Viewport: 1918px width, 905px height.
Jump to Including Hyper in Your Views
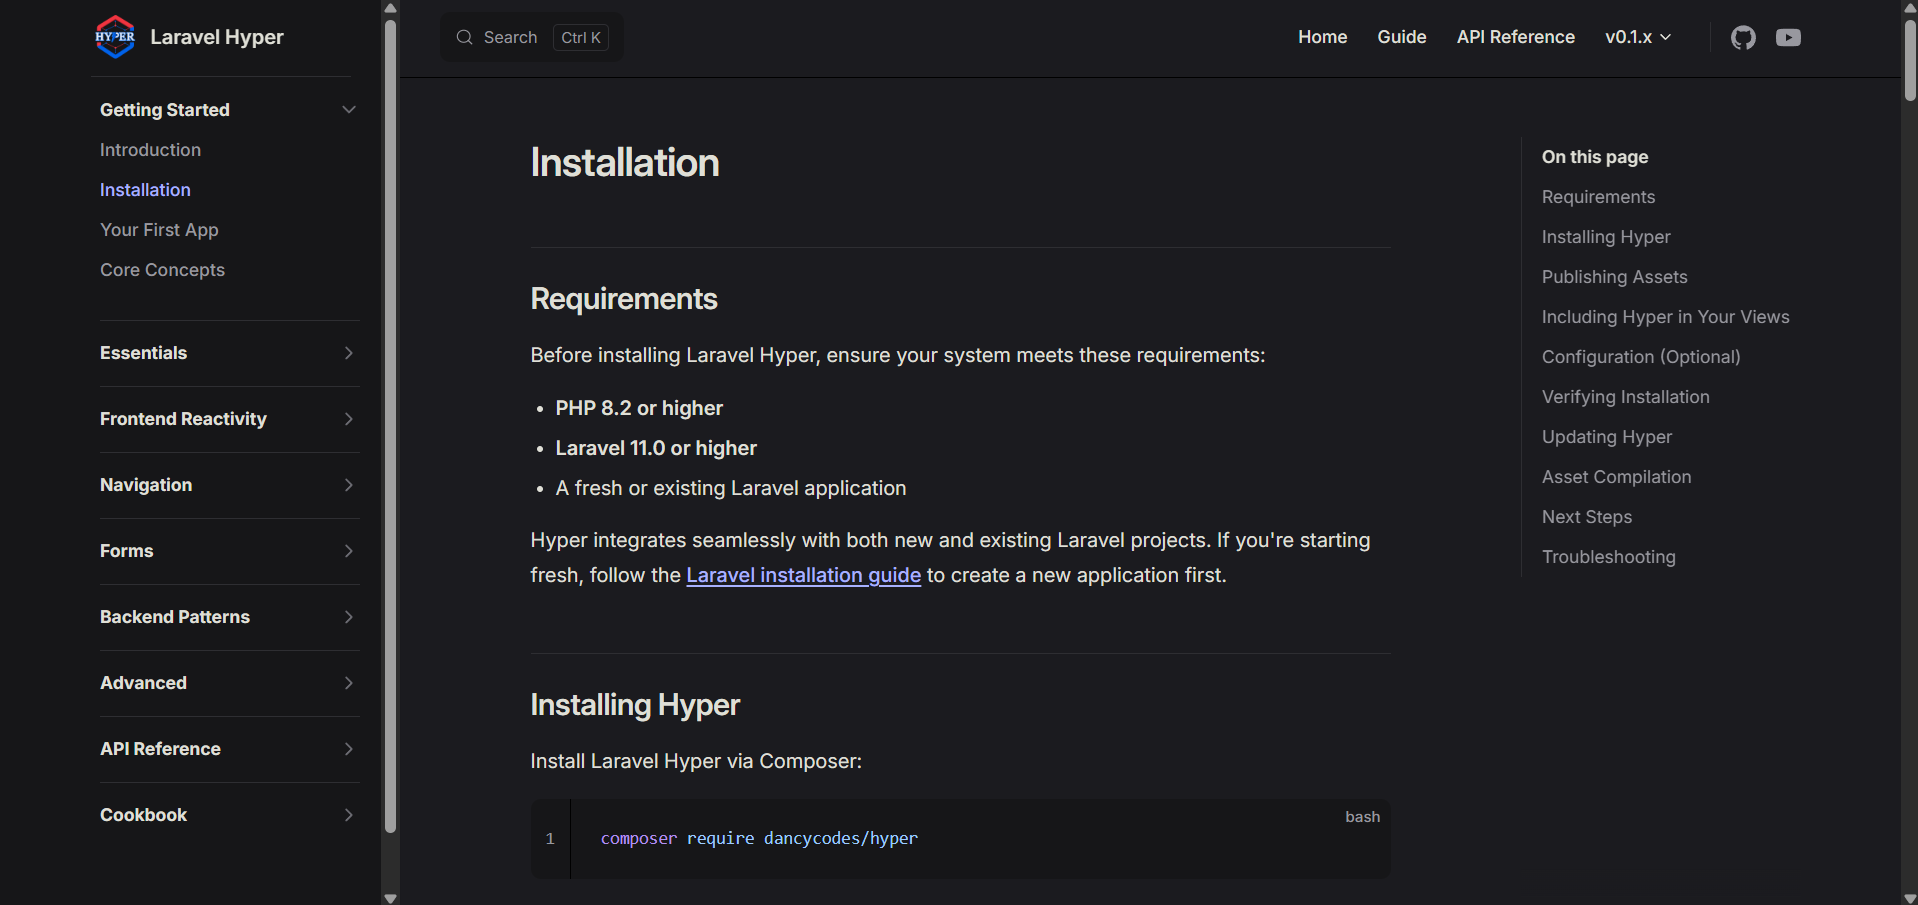tap(1665, 317)
